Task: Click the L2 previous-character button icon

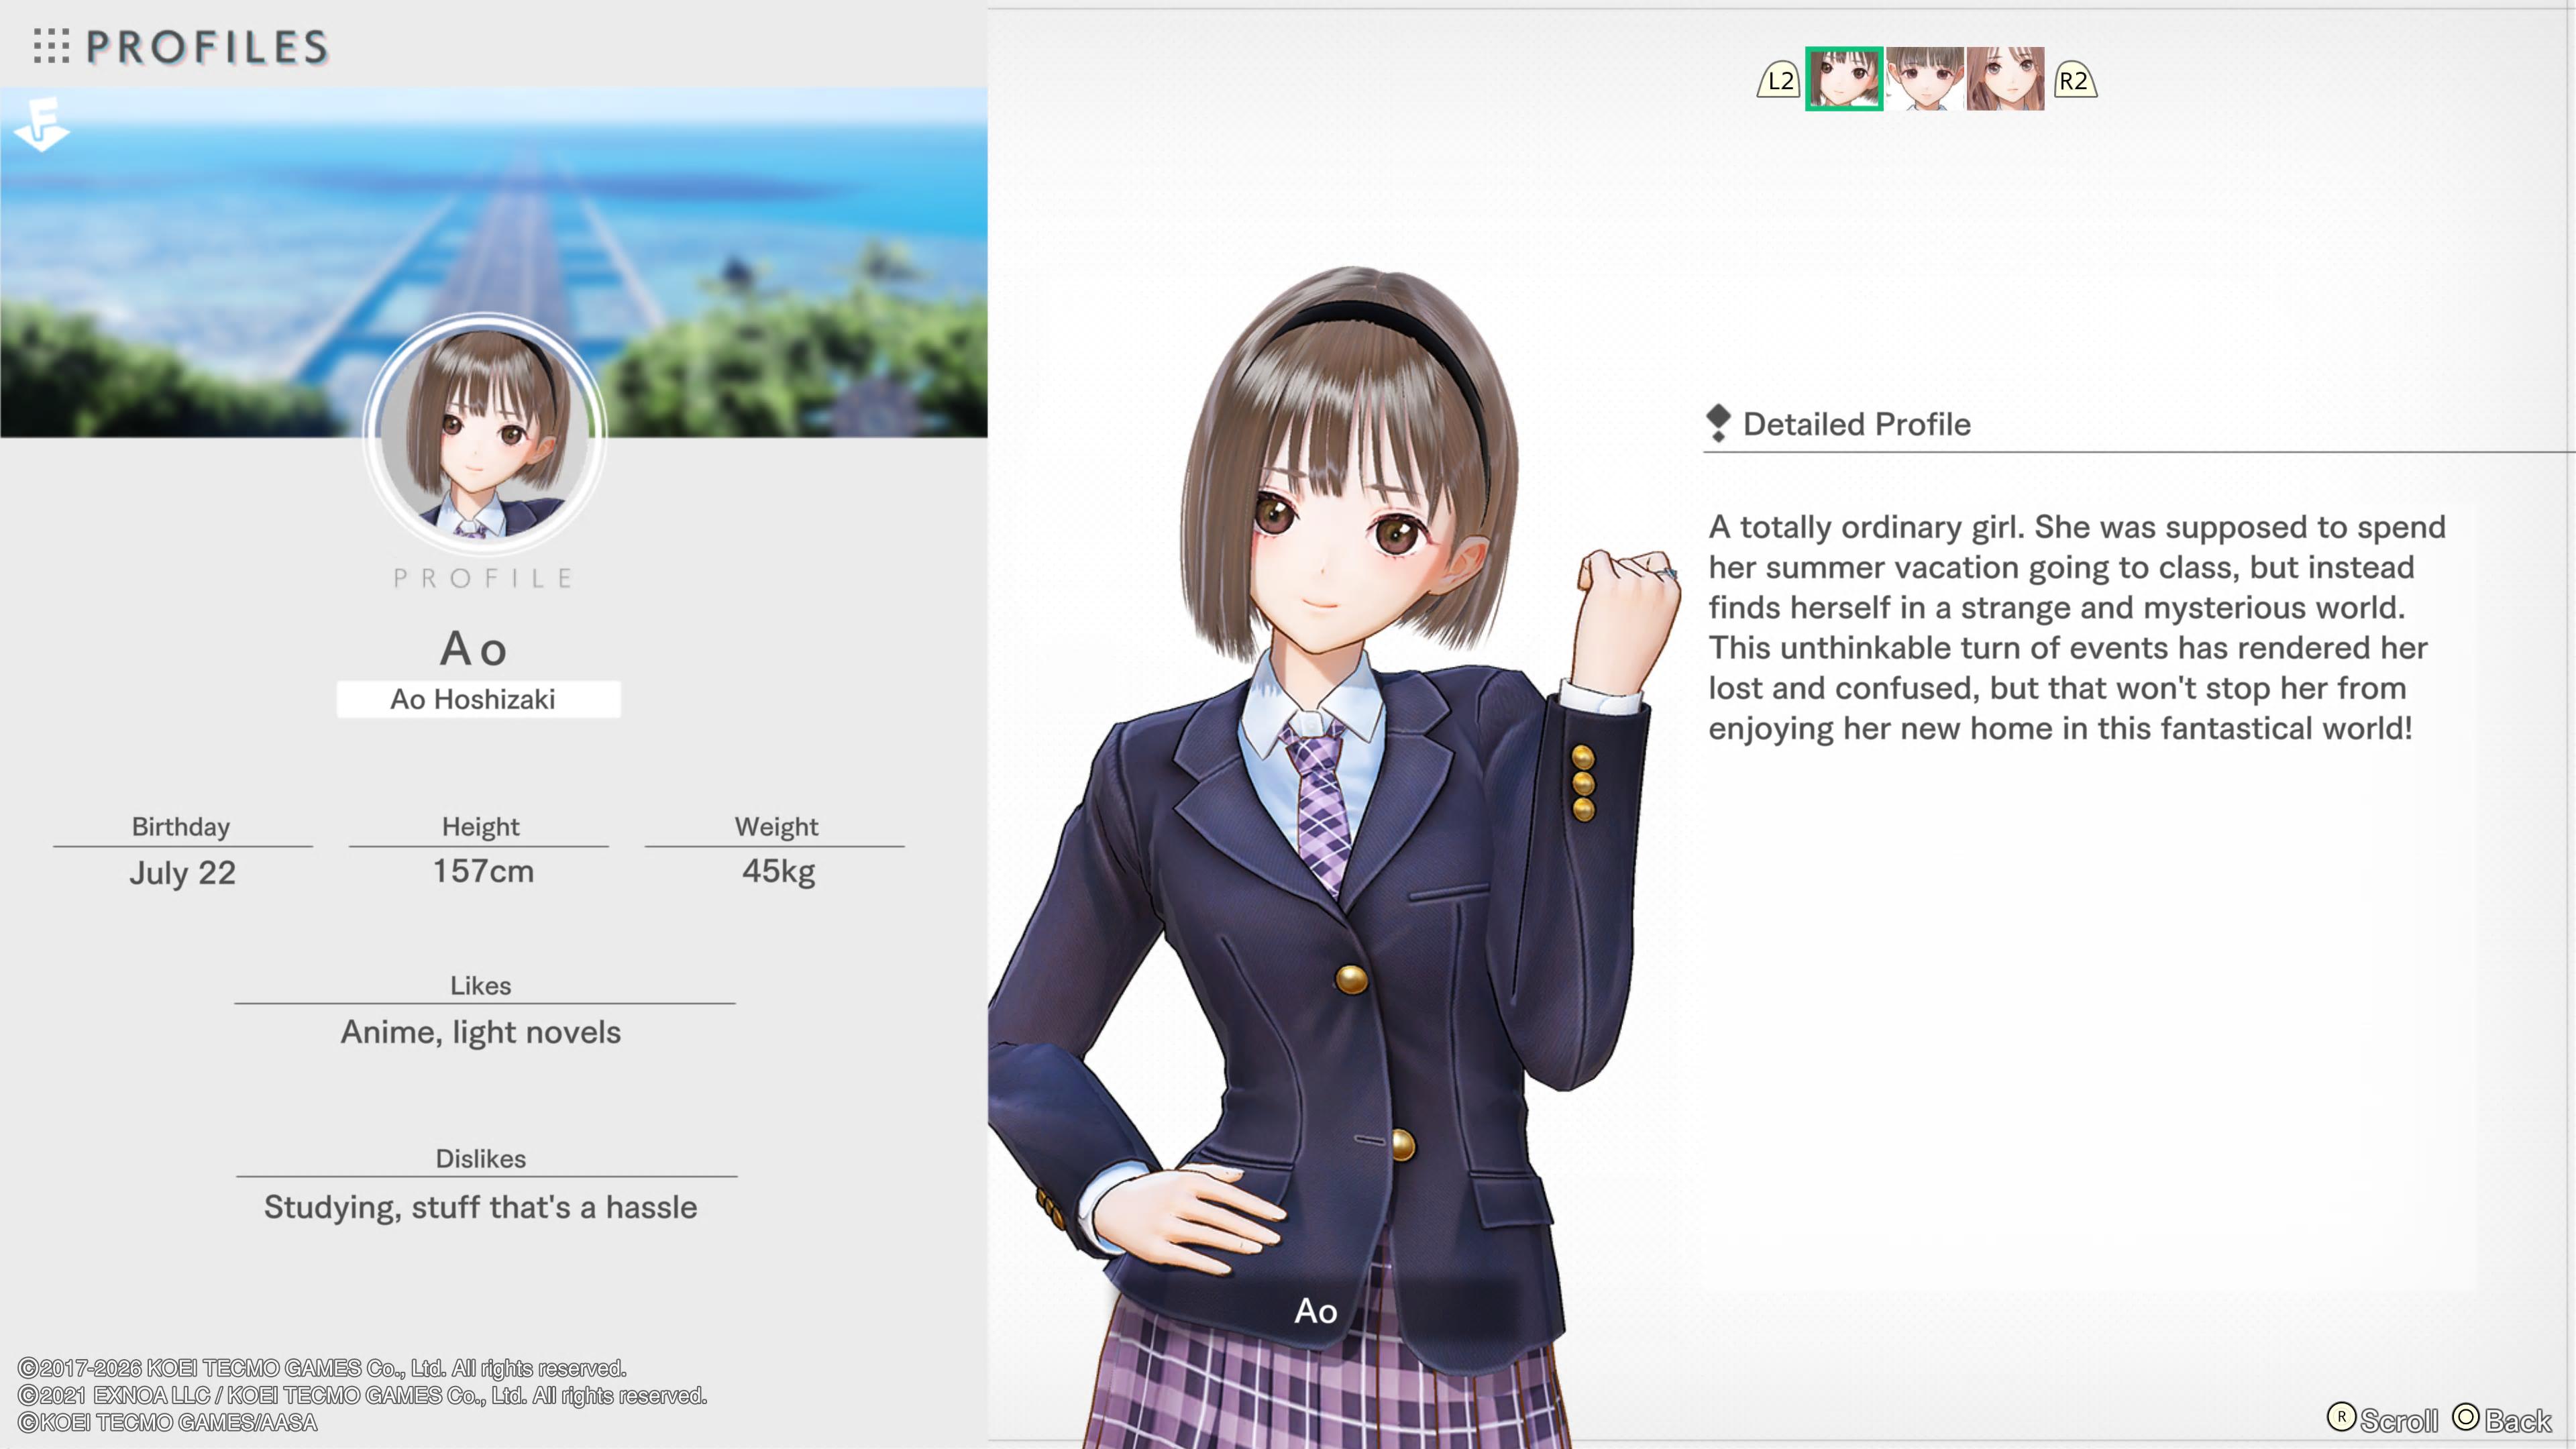Action: [1779, 80]
